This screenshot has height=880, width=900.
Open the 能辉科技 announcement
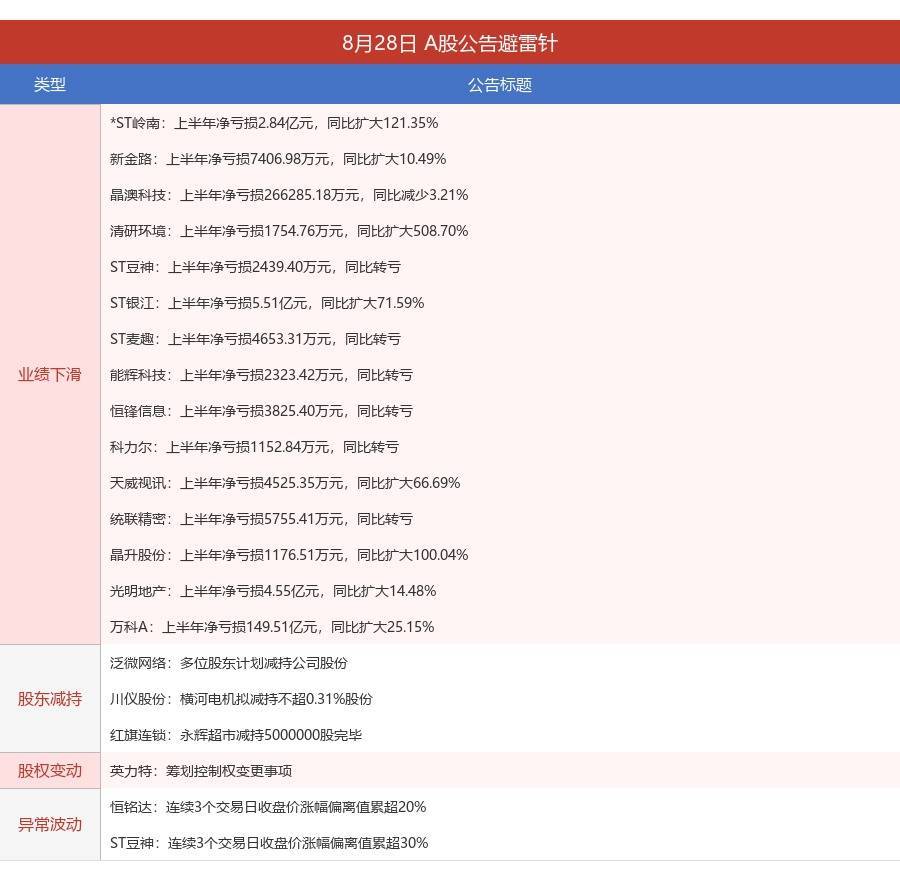coord(261,375)
